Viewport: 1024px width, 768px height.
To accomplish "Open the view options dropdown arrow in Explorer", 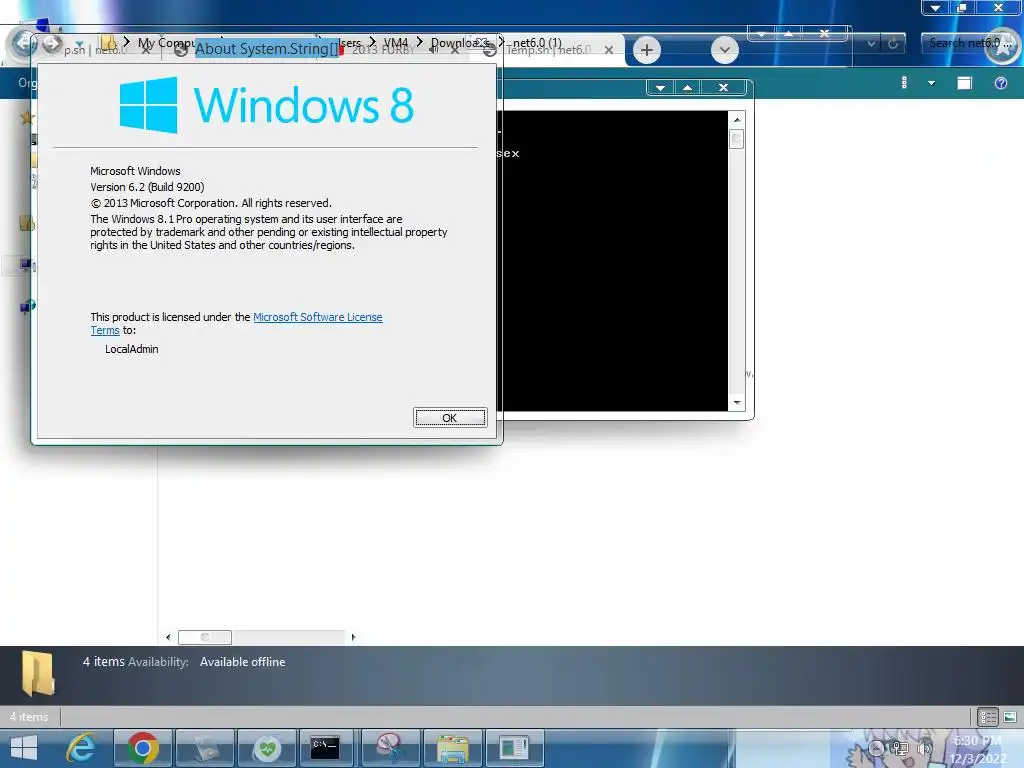I will click(x=931, y=83).
